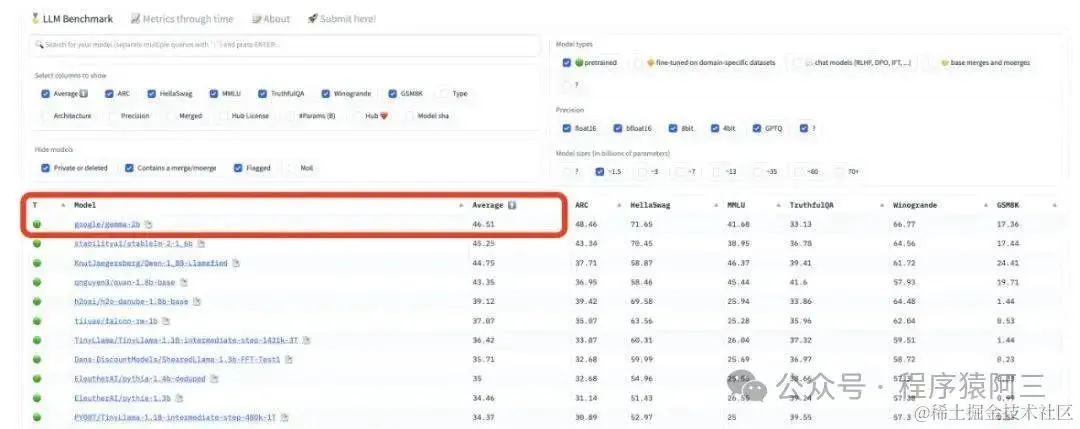
Task: Uncheck the pretrained model type
Action: (x=566, y=63)
